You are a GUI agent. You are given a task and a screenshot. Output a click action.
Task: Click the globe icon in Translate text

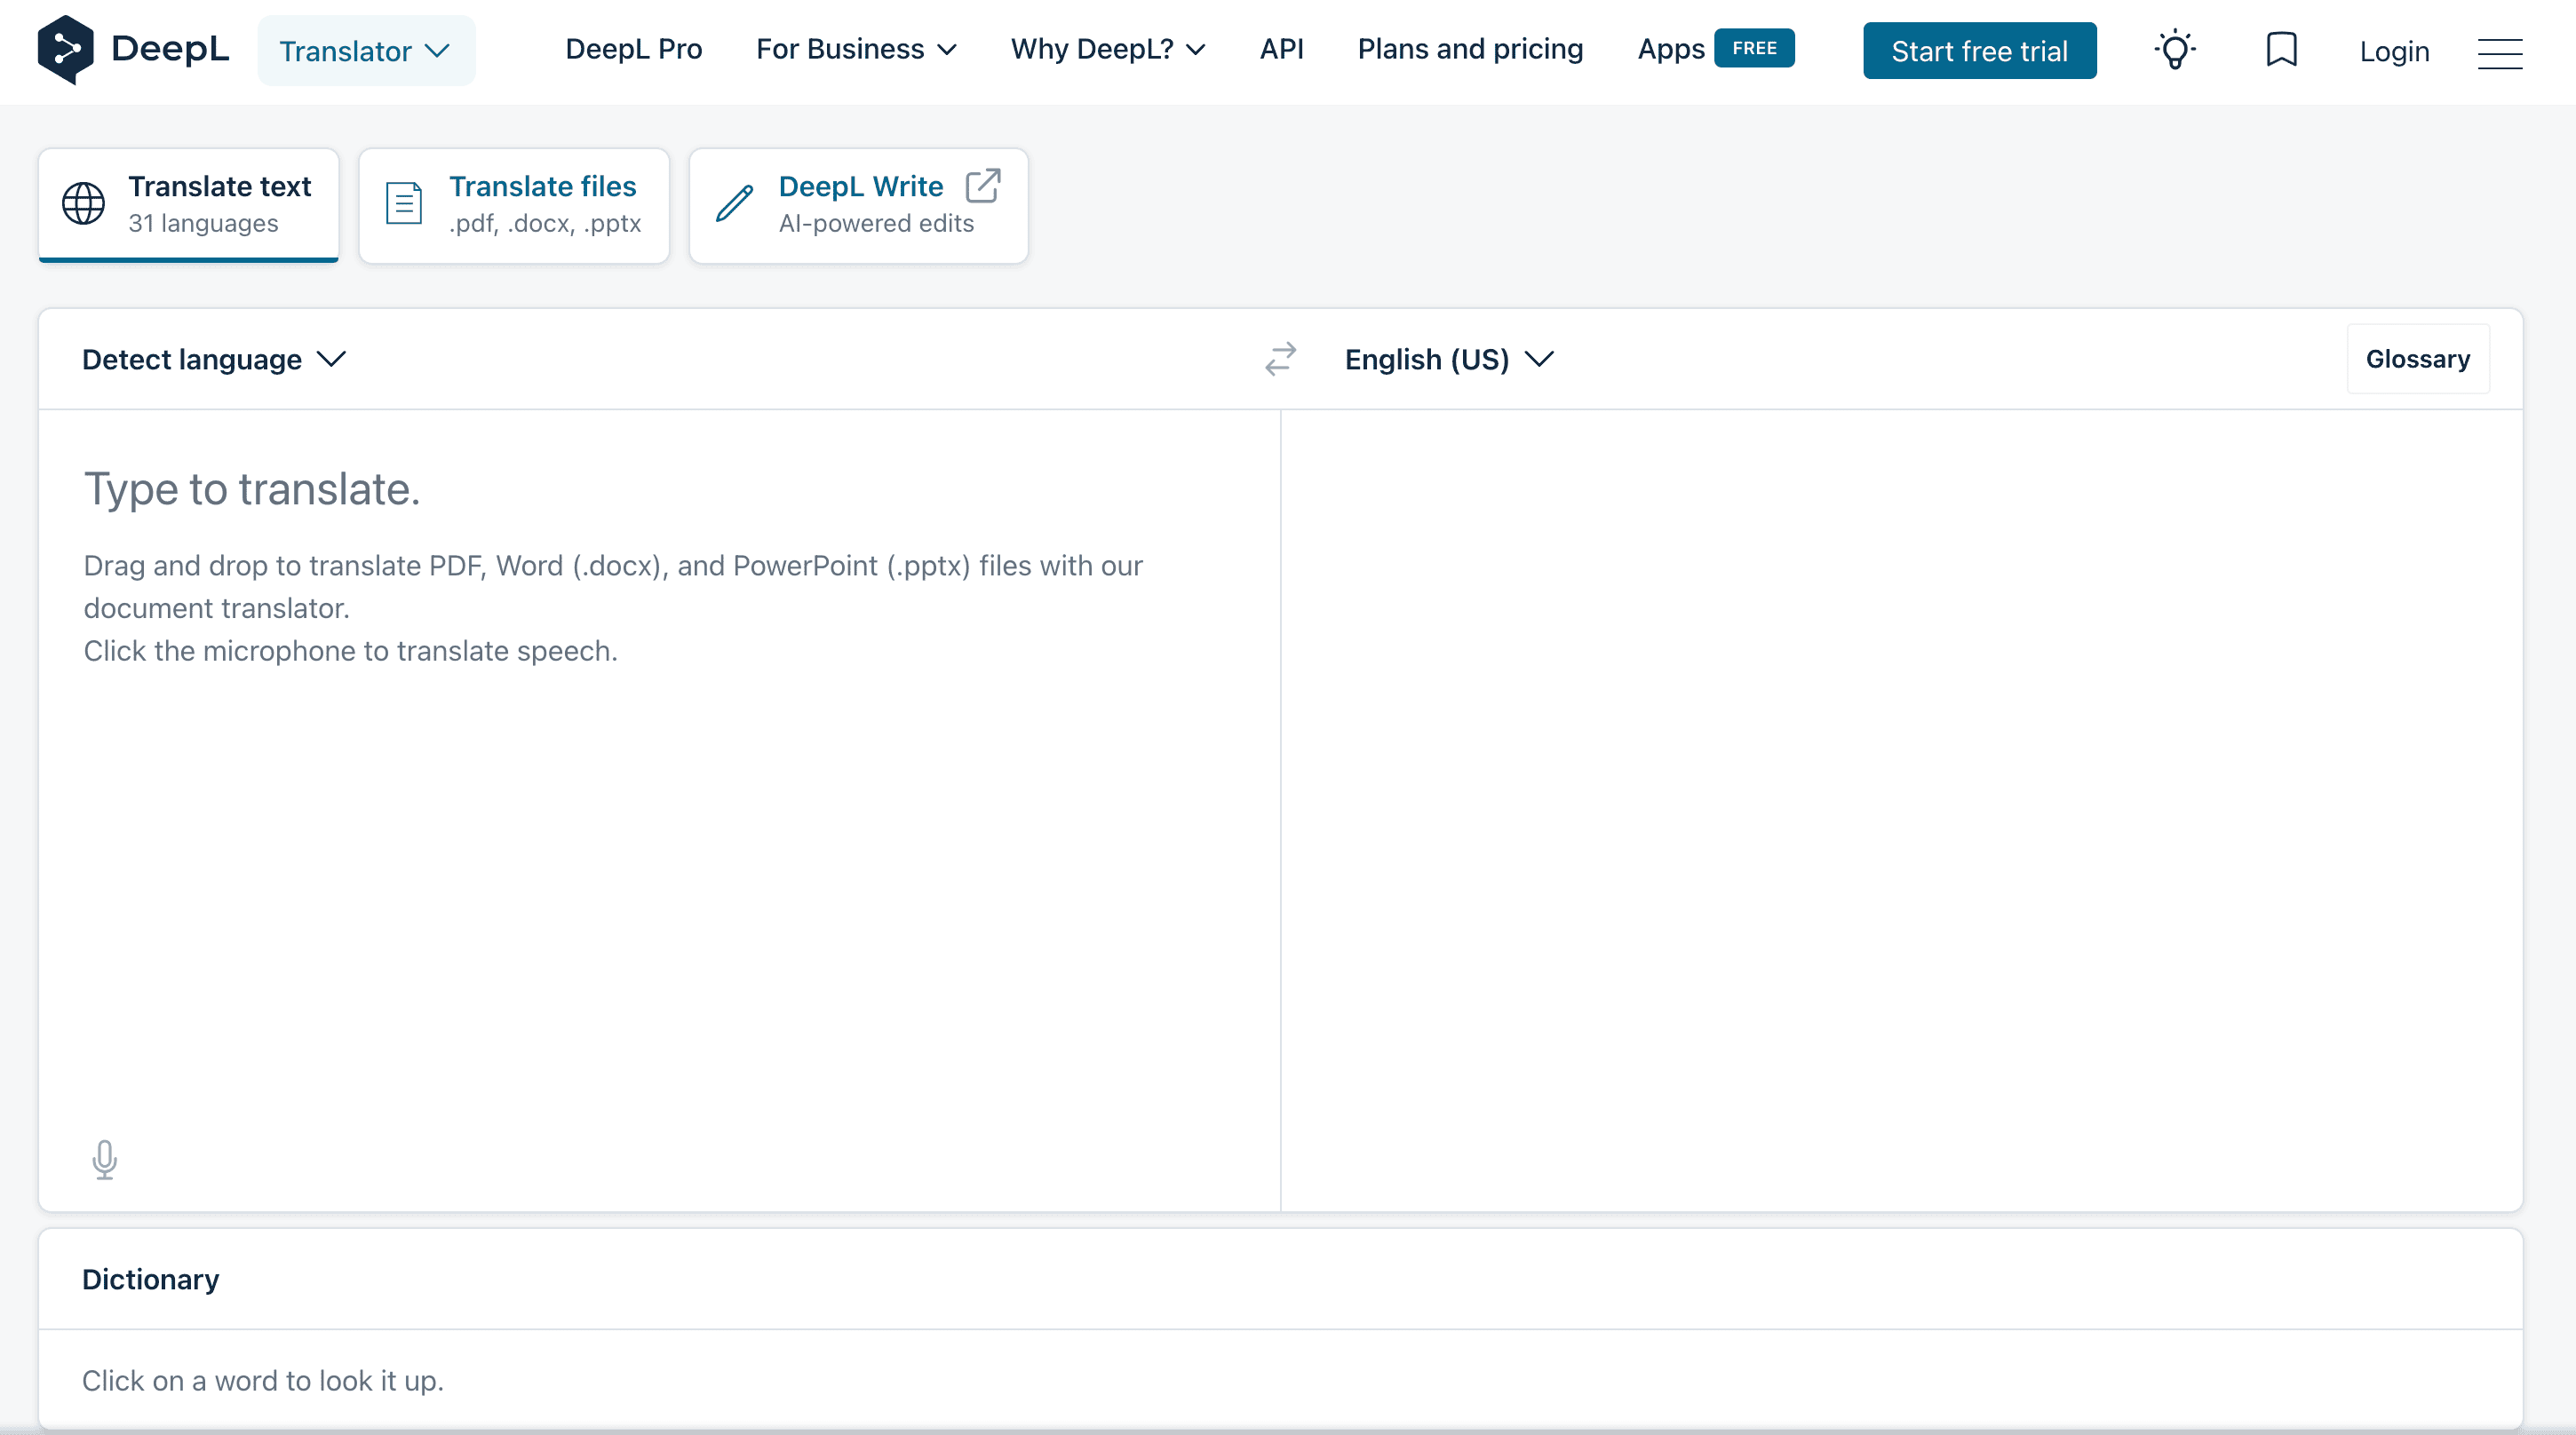point(84,204)
